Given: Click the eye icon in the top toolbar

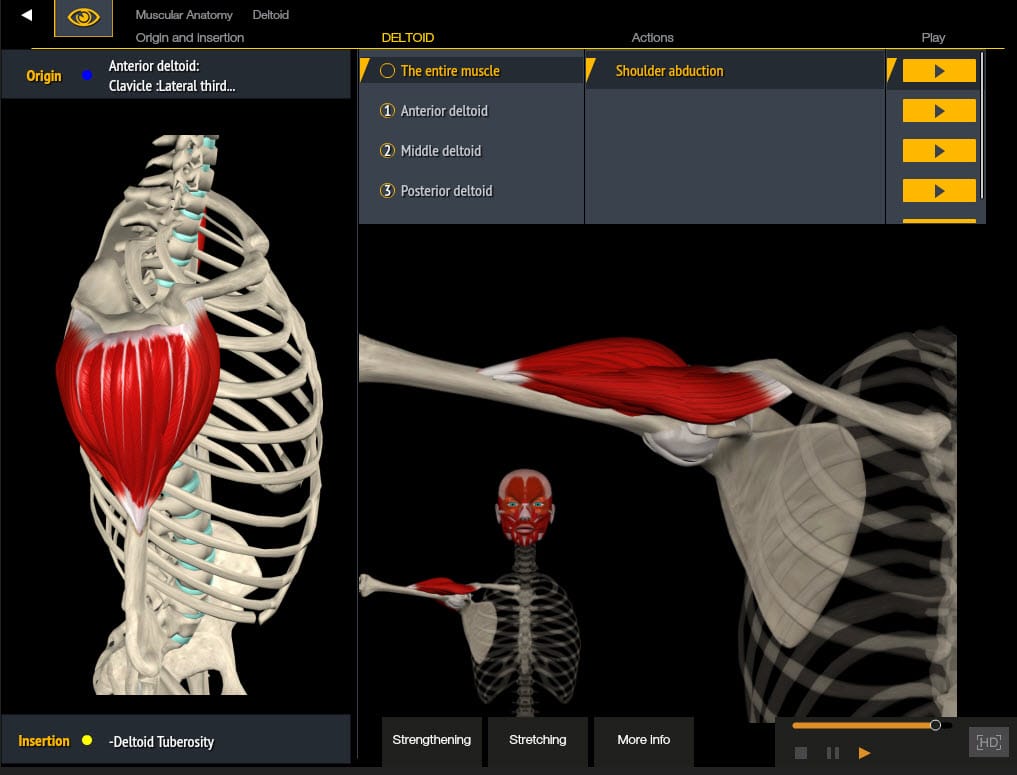Looking at the screenshot, I should point(83,17).
